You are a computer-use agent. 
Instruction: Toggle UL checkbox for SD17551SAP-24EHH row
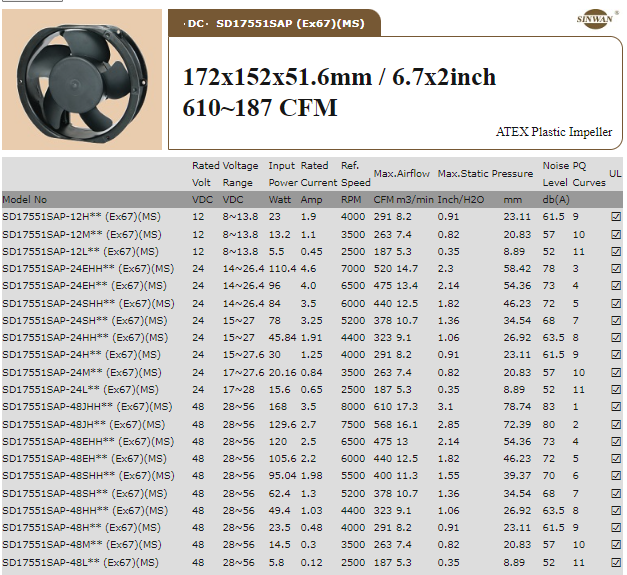615,268
